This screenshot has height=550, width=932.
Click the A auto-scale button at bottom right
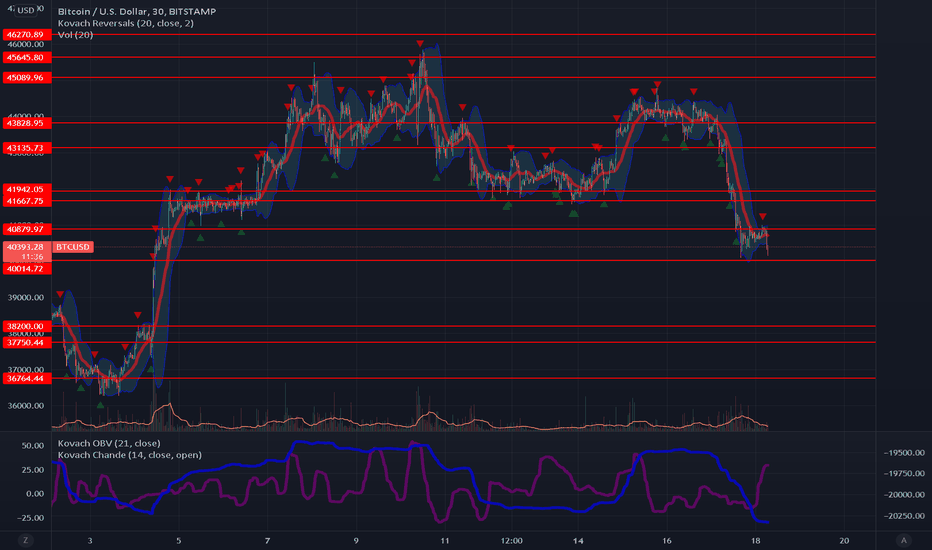904,540
